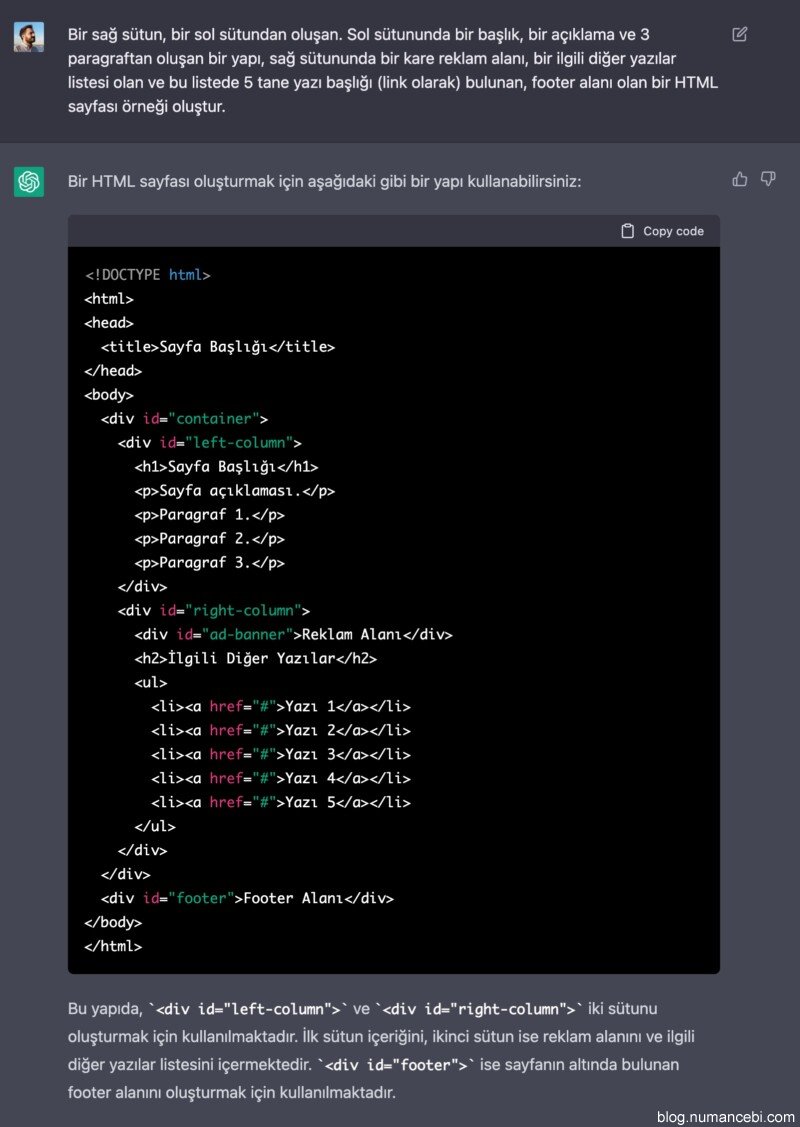Click the "Copy code" text label
This screenshot has height=1127, width=800.
tap(673, 231)
